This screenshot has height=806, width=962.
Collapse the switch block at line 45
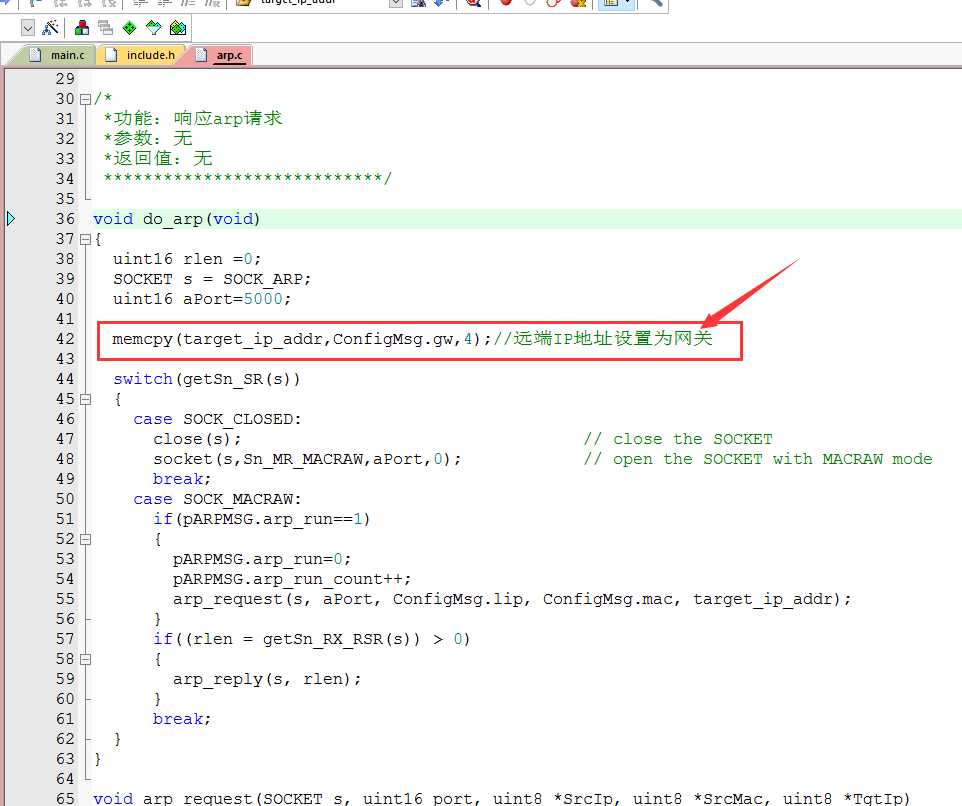coord(86,399)
